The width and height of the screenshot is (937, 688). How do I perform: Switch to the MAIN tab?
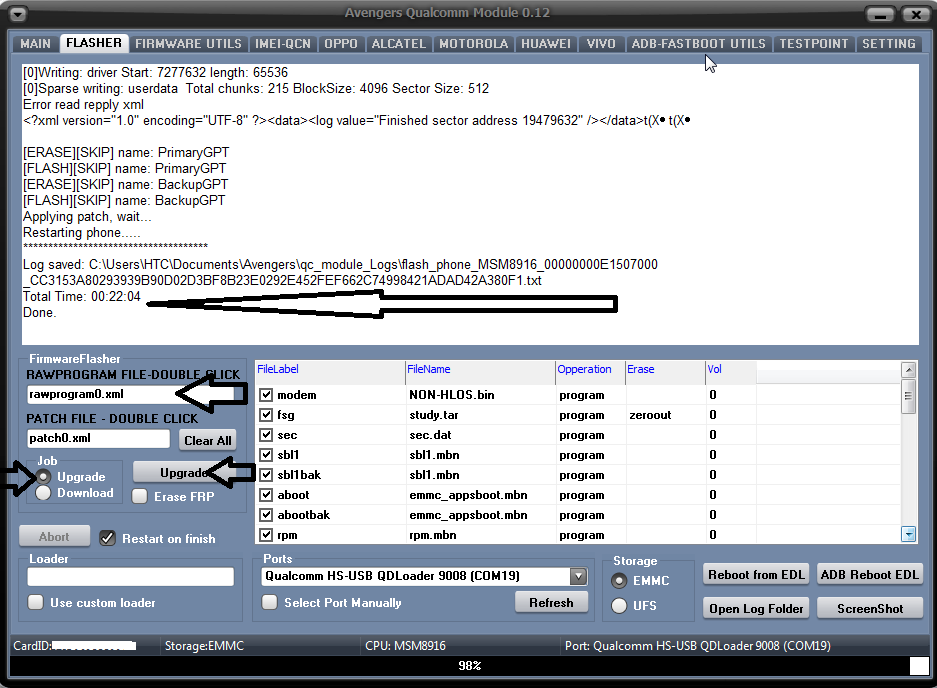pos(35,44)
